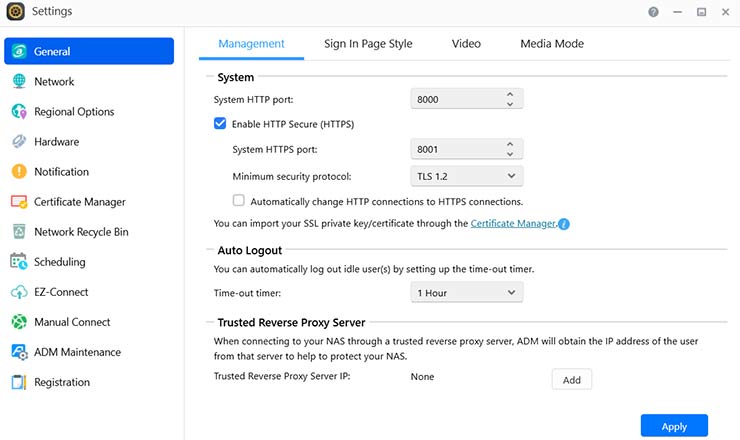740x440 pixels.
Task: Open the Media Mode tab
Action: coord(552,44)
